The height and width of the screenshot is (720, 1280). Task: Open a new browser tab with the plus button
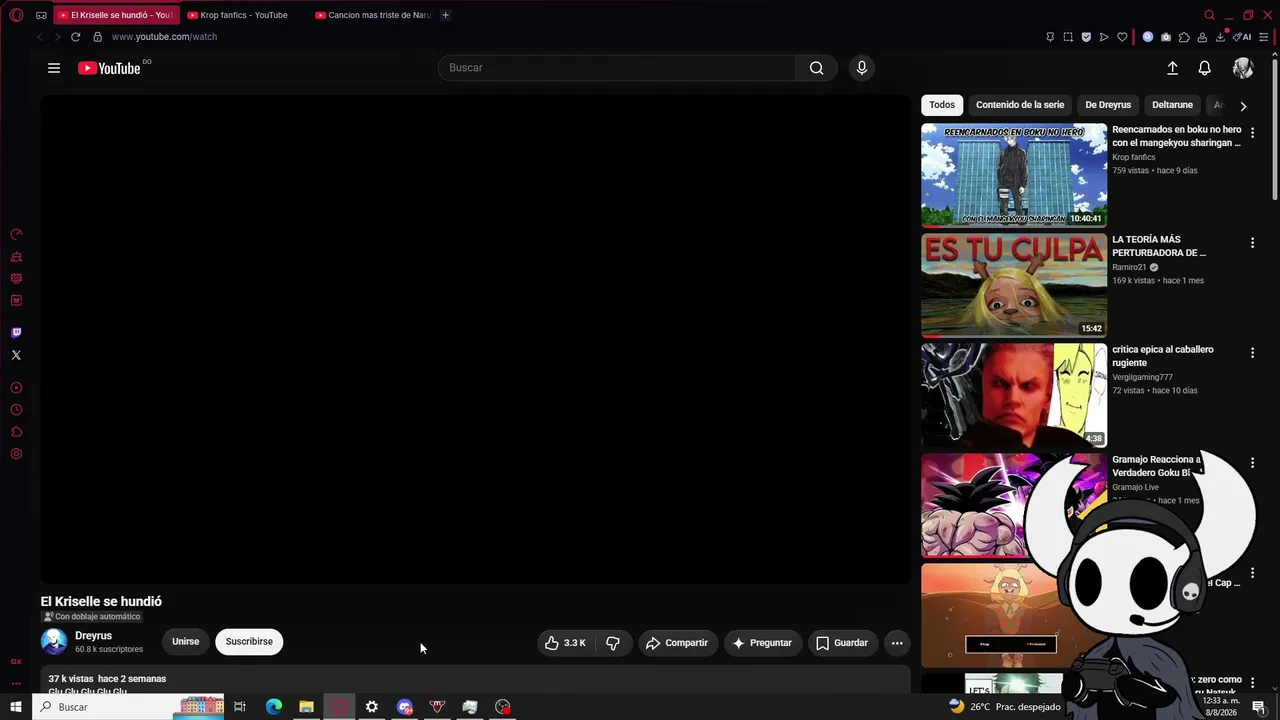(x=446, y=15)
